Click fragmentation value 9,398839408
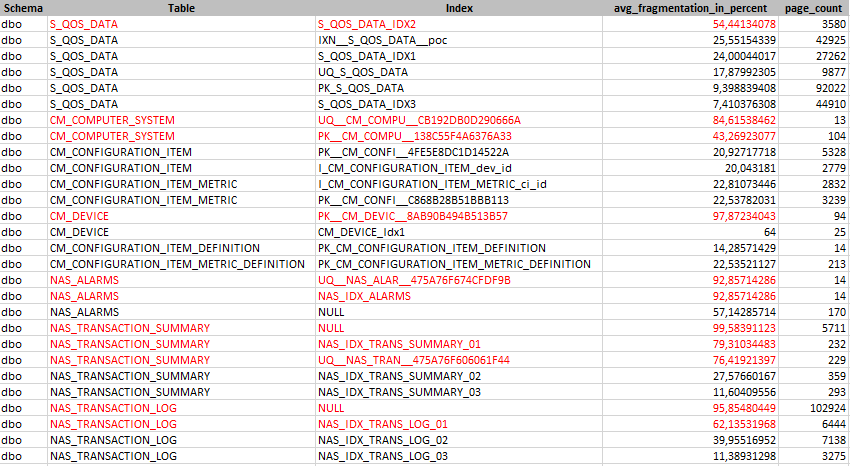The image size is (850, 466). (x=690, y=88)
